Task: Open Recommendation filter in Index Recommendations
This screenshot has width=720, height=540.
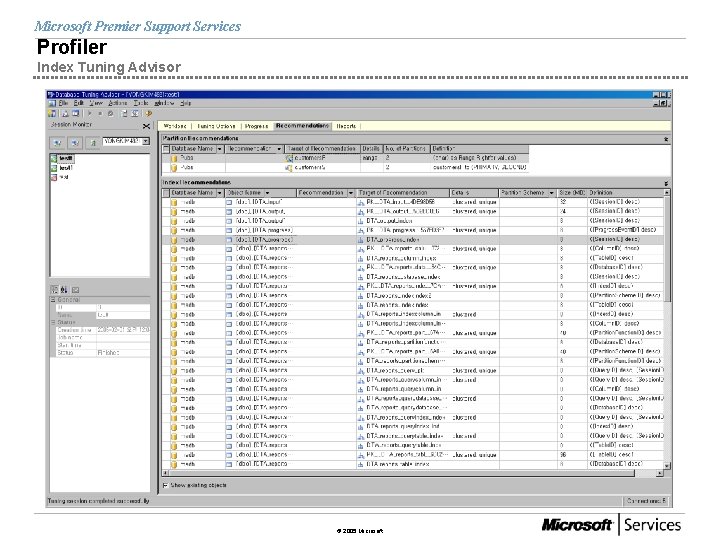Action: [351, 193]
